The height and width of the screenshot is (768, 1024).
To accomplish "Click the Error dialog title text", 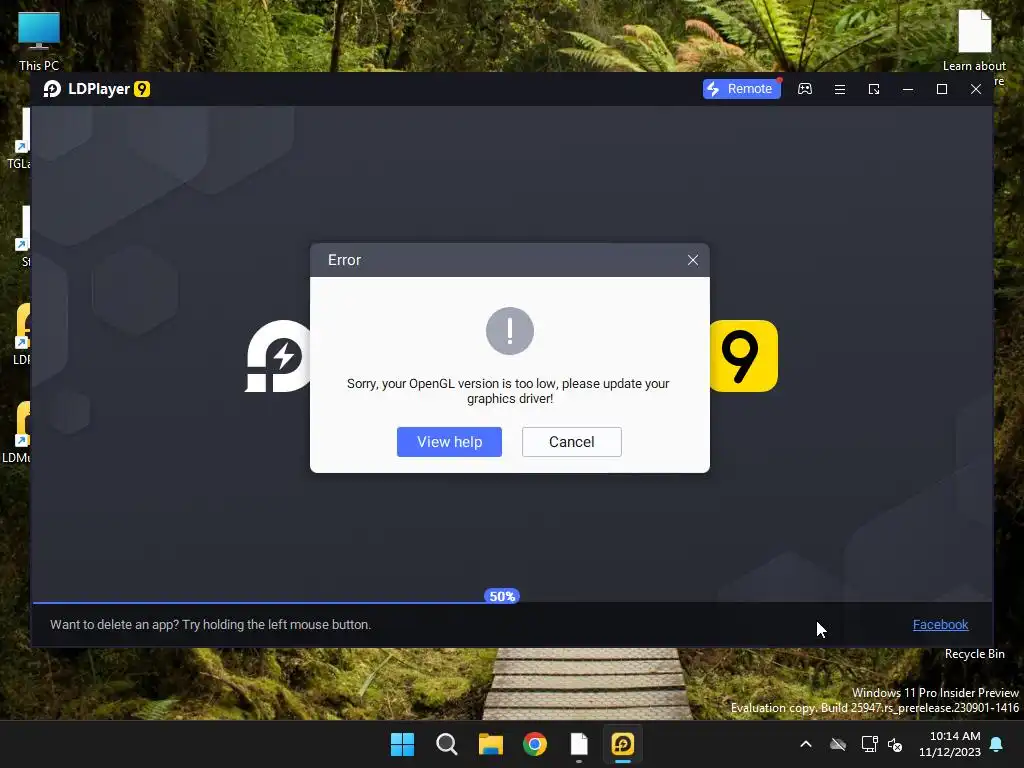I will (x=344, y=260).
